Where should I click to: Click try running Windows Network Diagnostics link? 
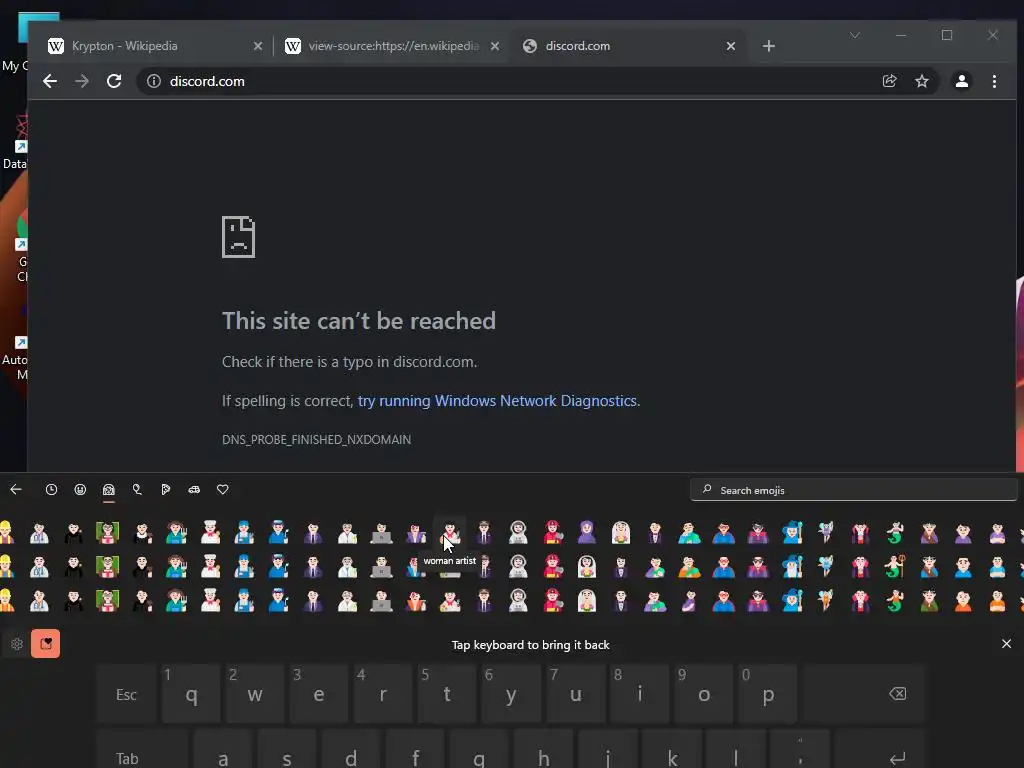pos(497,400)
